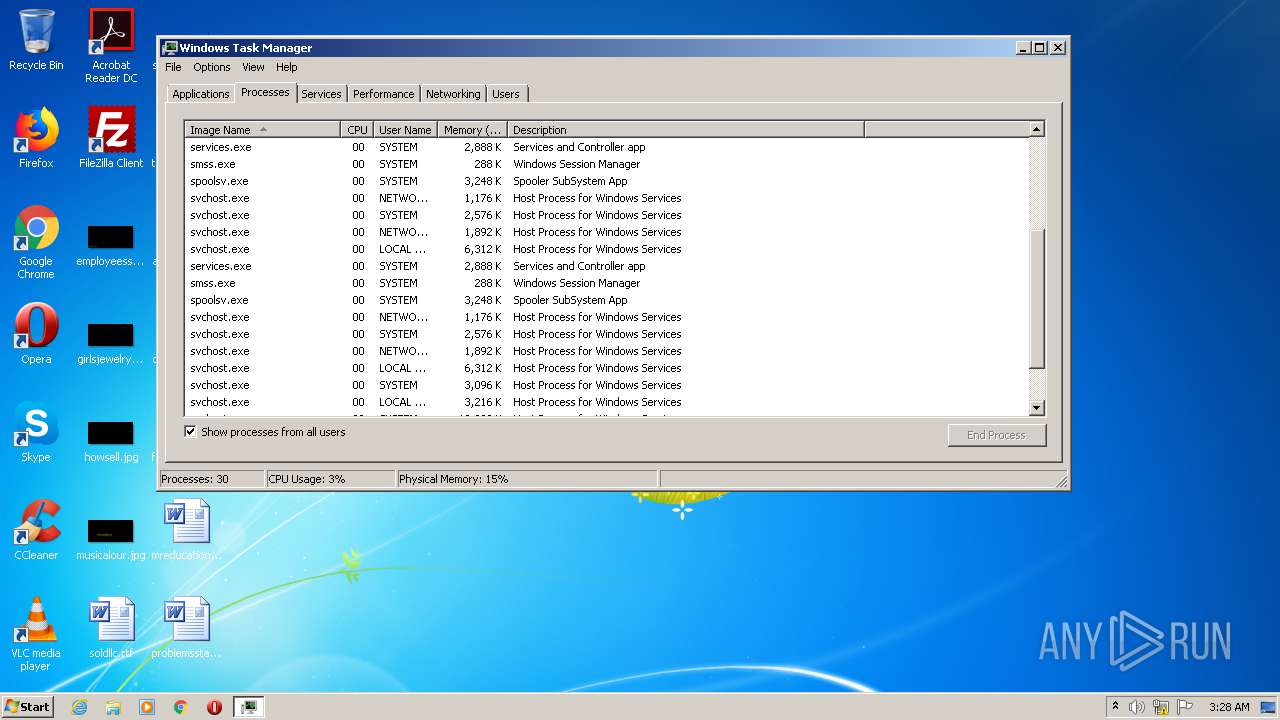The height and width of the screenshot is (720, 1280).
Task: Open the Help menu
Action: 287,67
